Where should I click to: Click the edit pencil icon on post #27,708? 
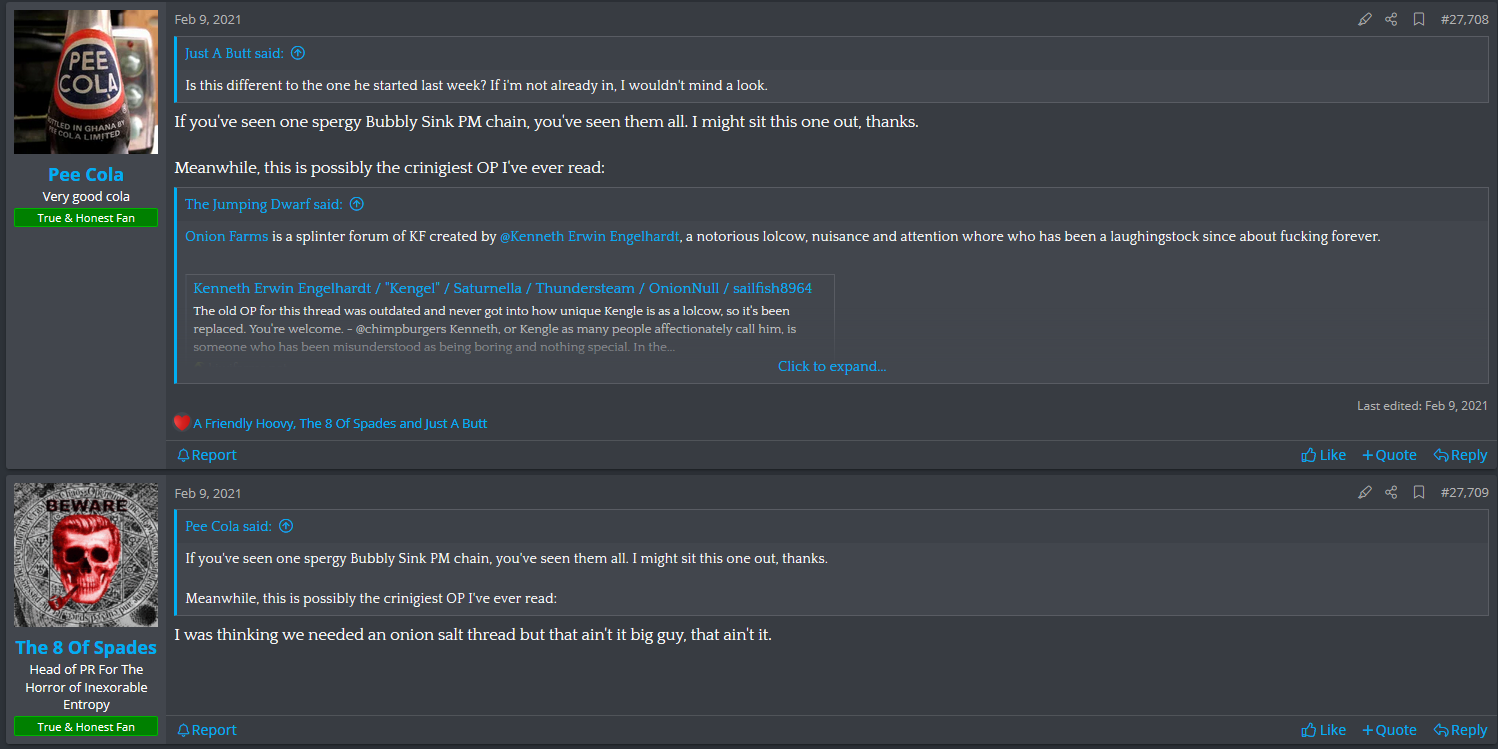click(x=1365, y=19)
